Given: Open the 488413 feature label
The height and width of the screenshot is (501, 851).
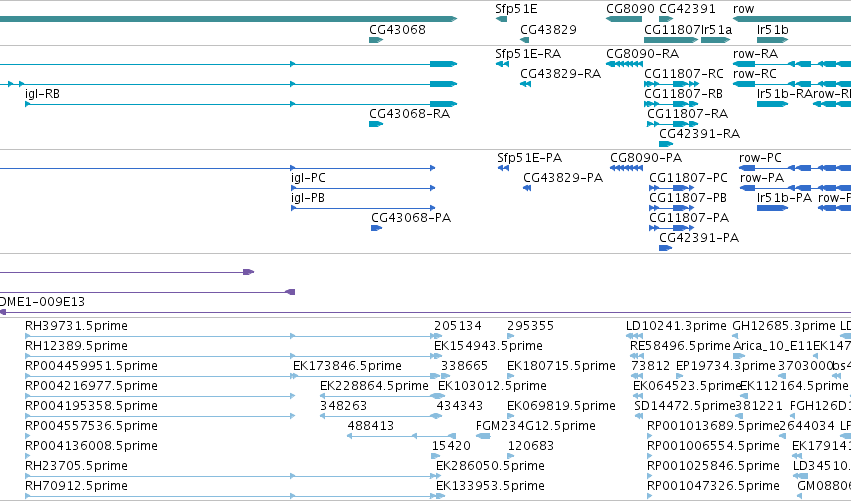Looking at the screenshot, I should tap(371, 427).
